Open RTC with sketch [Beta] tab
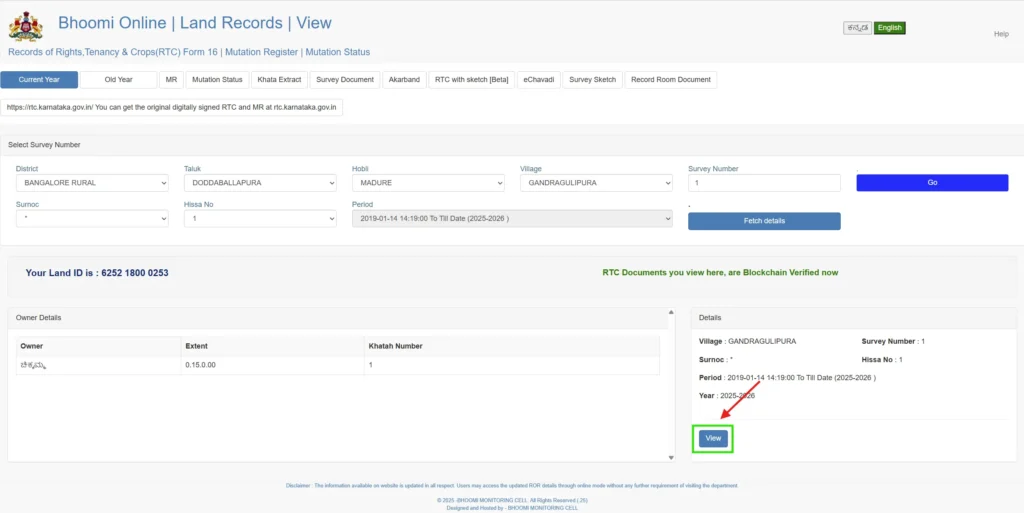The width and height of the screenshot is (1024, 513). coord(471,80)
